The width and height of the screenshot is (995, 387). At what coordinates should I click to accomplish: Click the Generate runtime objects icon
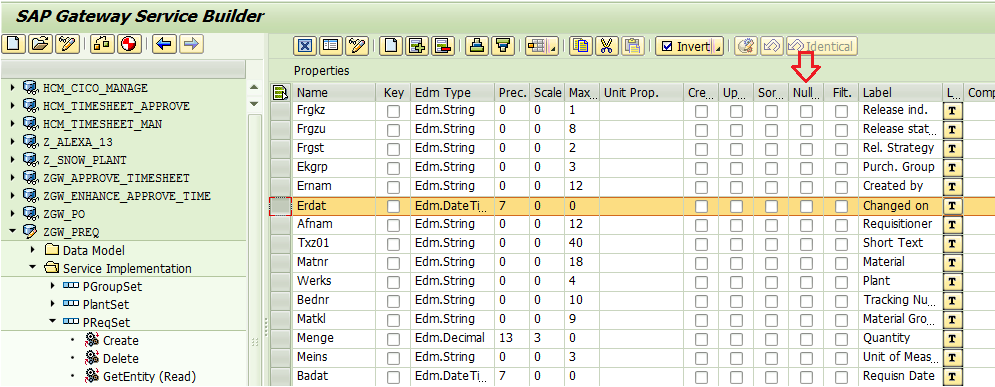128,44
